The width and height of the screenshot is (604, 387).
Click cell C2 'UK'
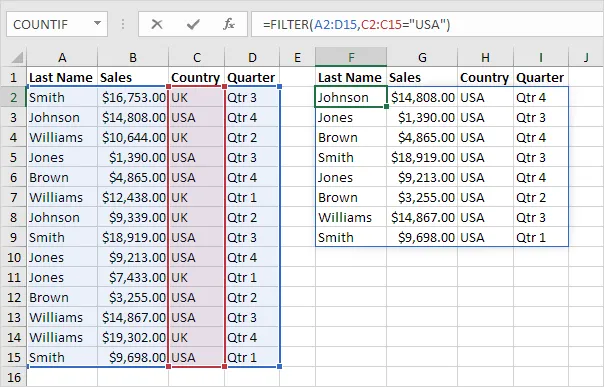pyautogui.click(x=196, y=97)
